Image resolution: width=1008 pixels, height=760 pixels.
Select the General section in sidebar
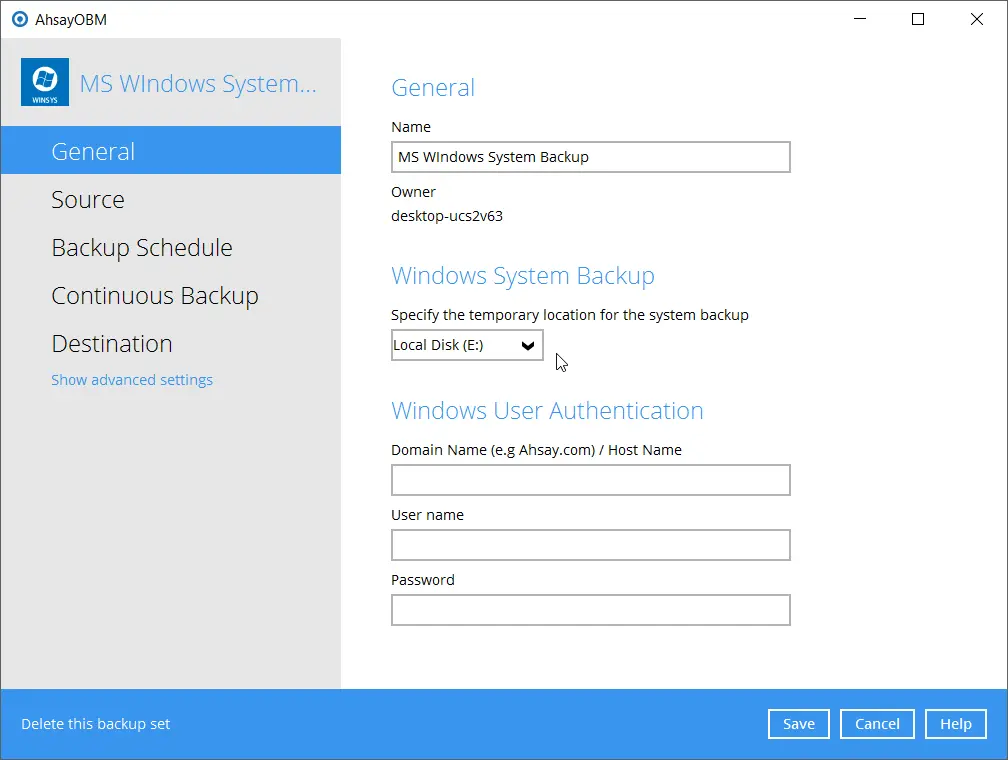(x=93, y=151)
